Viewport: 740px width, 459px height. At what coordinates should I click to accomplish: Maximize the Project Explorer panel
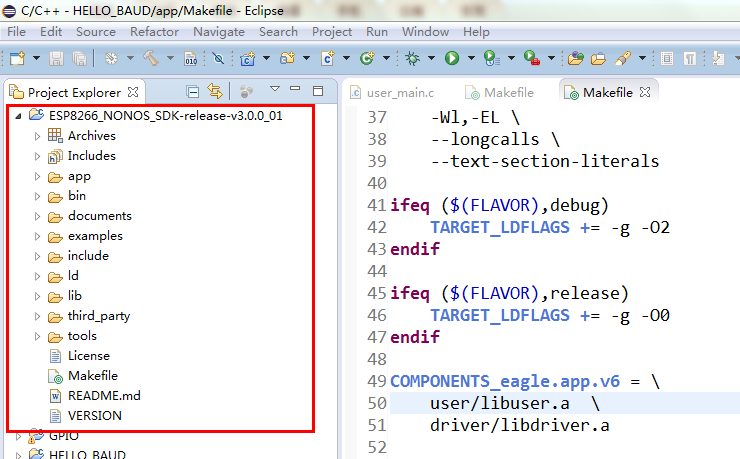[x=318, y=91]
